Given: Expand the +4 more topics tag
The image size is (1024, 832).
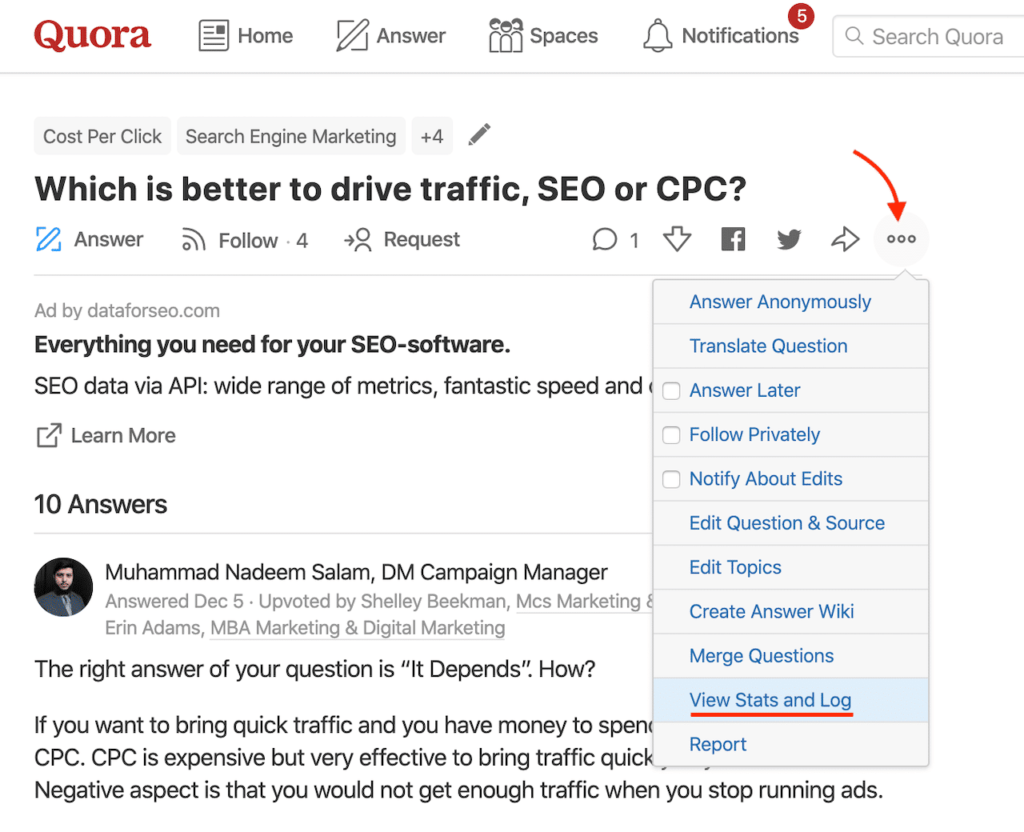Looking at the screenshot, I should [x=432, y=136].
